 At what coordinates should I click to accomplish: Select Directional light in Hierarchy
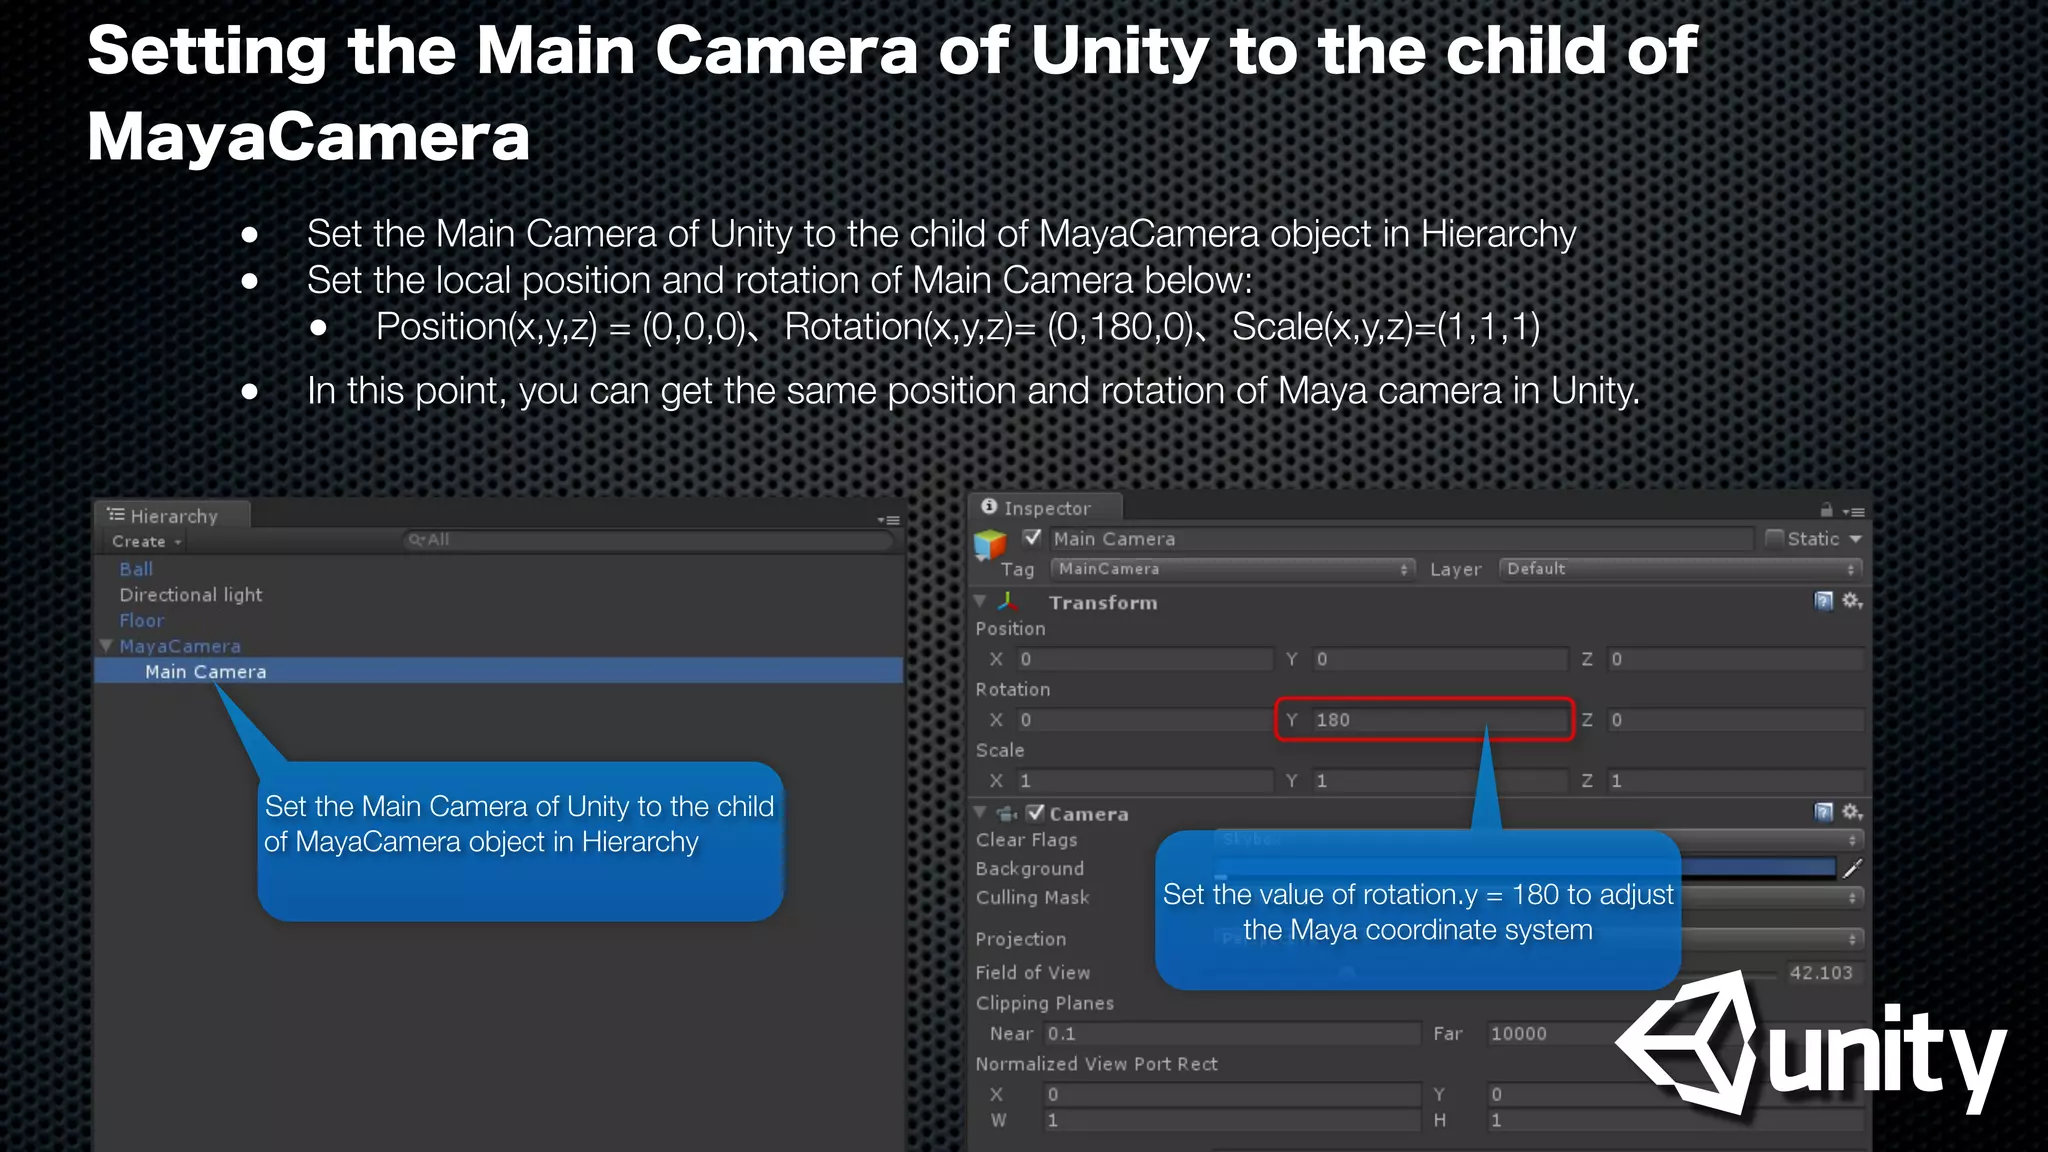pos(190,595)
